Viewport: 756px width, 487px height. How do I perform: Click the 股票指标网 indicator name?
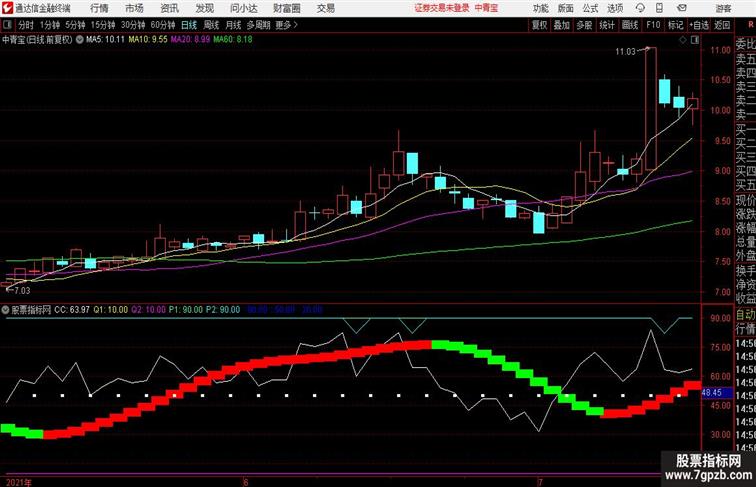[31, 310]
